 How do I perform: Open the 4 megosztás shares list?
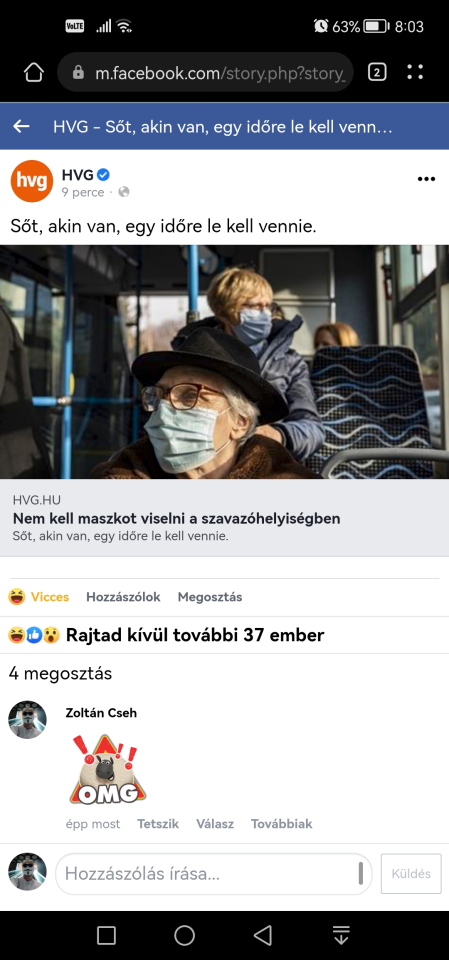pos(60,673)
